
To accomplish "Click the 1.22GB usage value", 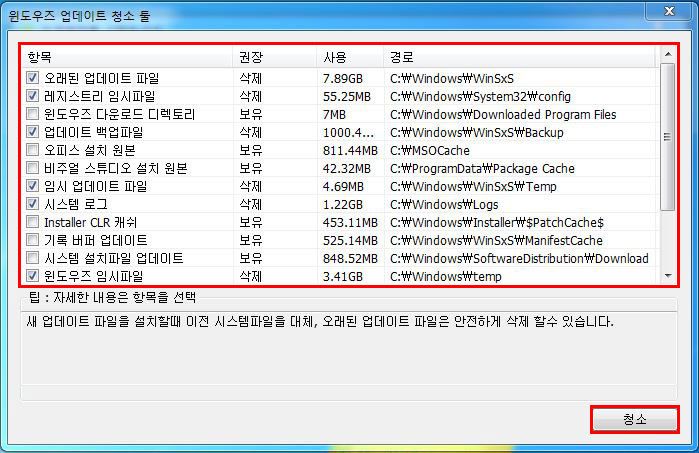I will click(343, 205).
